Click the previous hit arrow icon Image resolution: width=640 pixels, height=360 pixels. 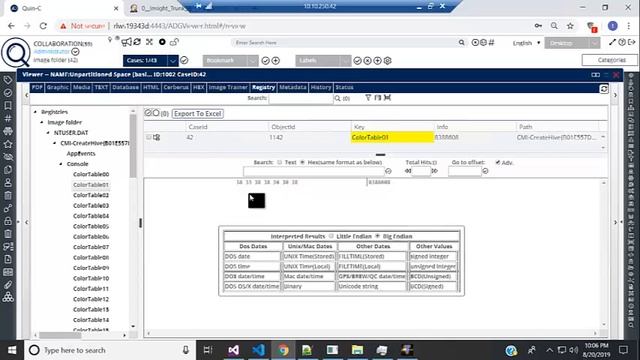[x=408, y=171]
